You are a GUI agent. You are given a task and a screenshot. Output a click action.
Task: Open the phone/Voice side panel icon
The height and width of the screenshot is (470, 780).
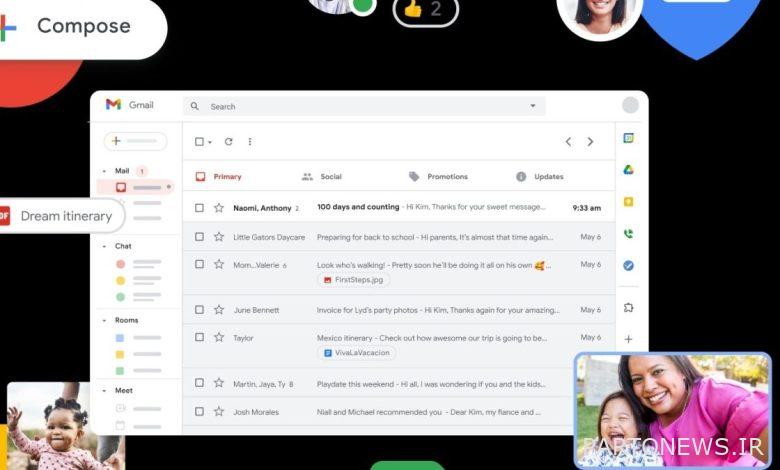[629, 234]
